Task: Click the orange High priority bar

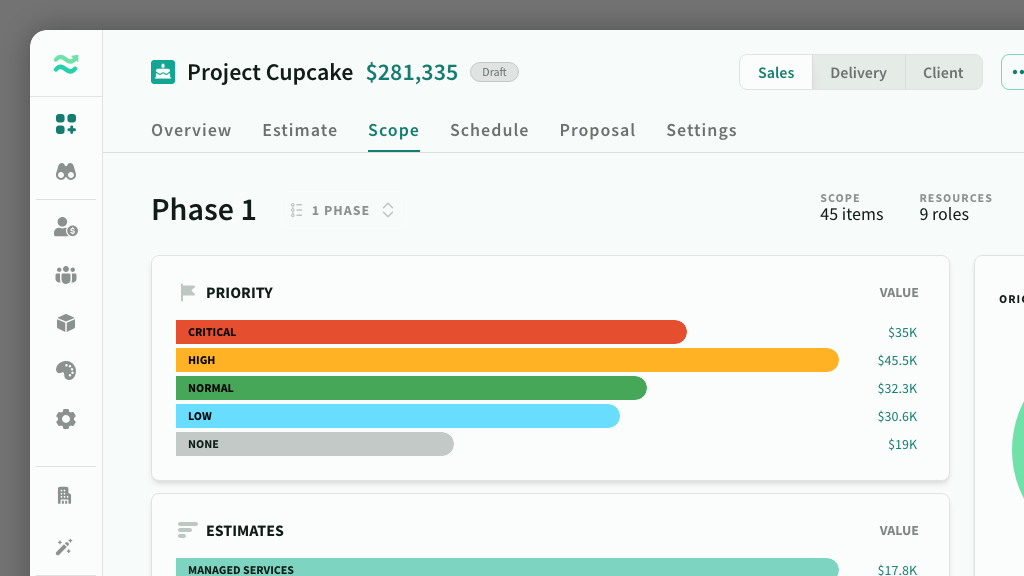Action: coord(507,360)
